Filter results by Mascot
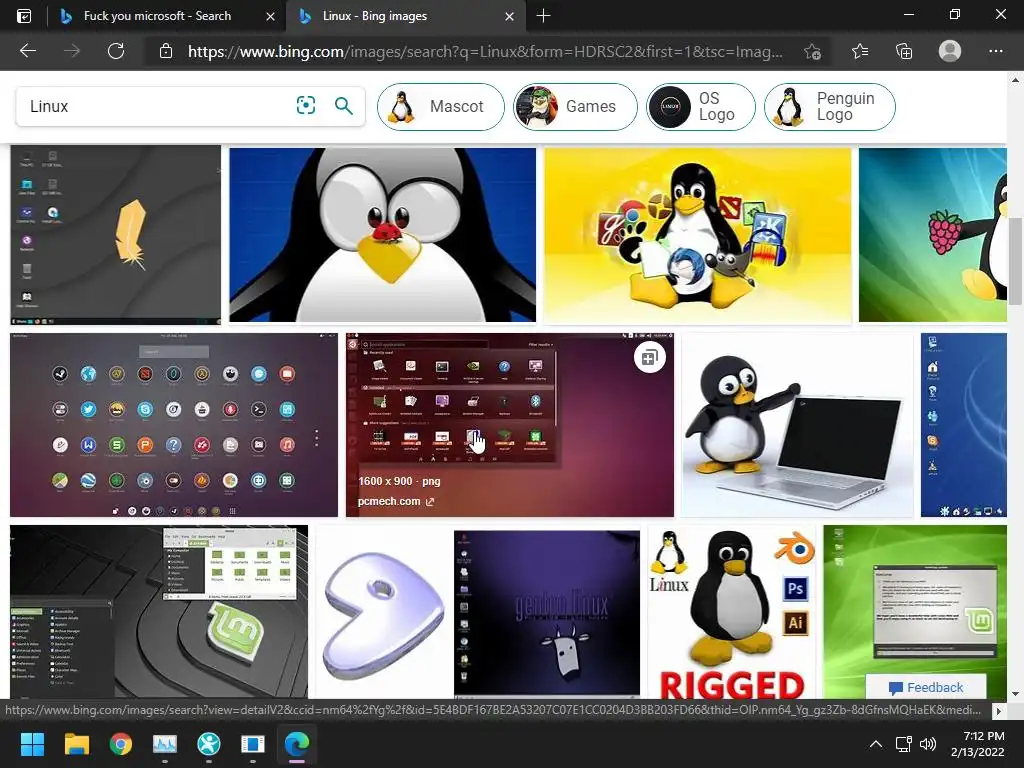Image resolution: width=1024 pixels, height=768 pixels. [x=441, y=106]
